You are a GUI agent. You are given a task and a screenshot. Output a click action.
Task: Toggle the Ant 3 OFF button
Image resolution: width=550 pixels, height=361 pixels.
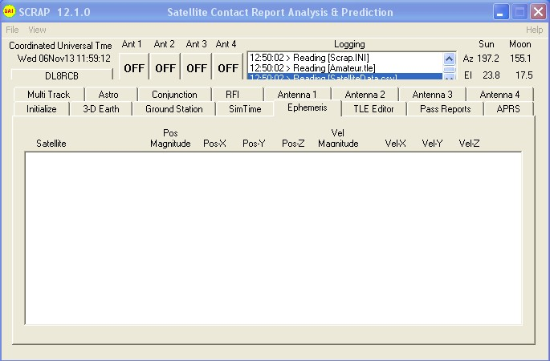pyautogui.click(x=196, y=68)
